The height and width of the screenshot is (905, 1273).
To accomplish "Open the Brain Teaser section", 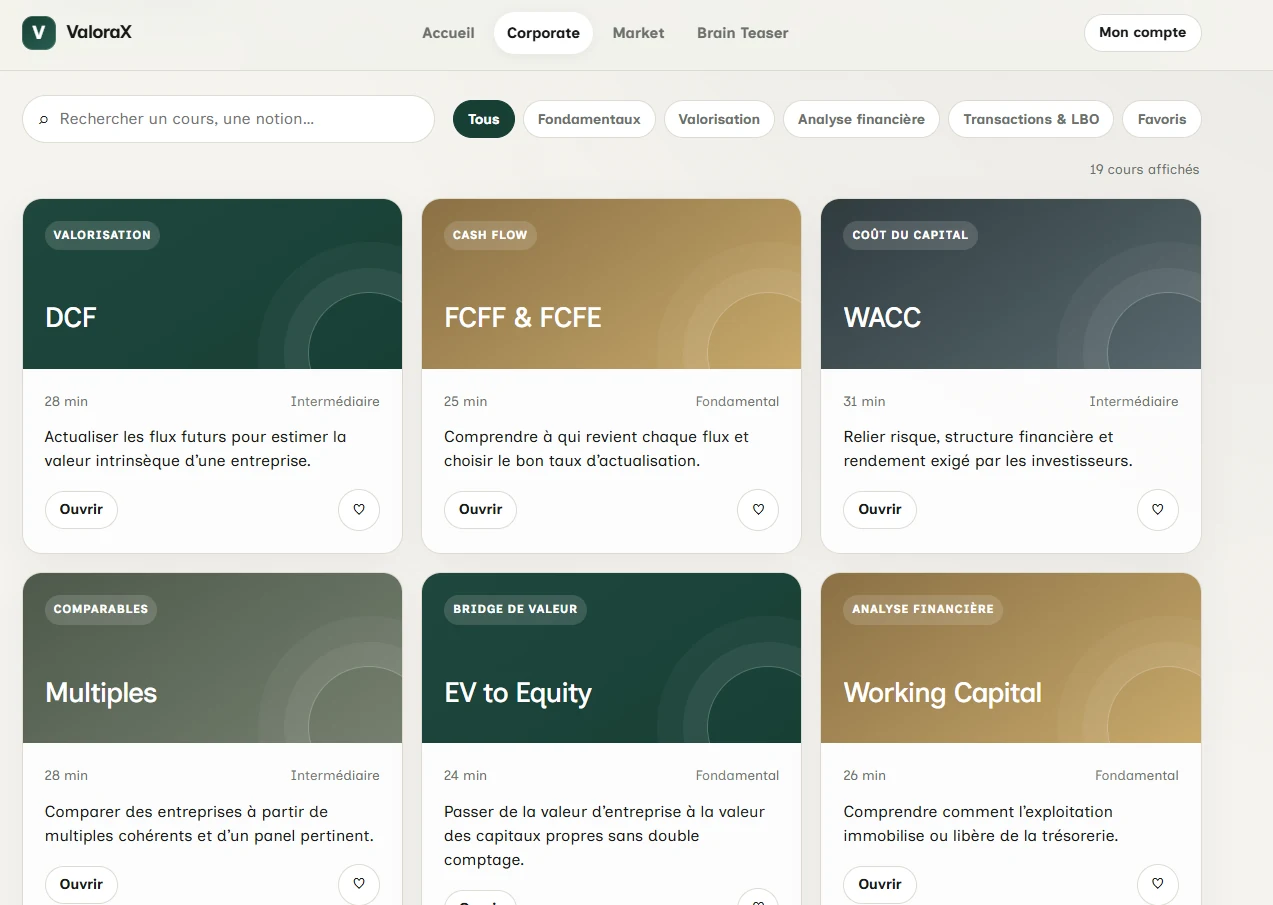I will click(x=743, y=33).
